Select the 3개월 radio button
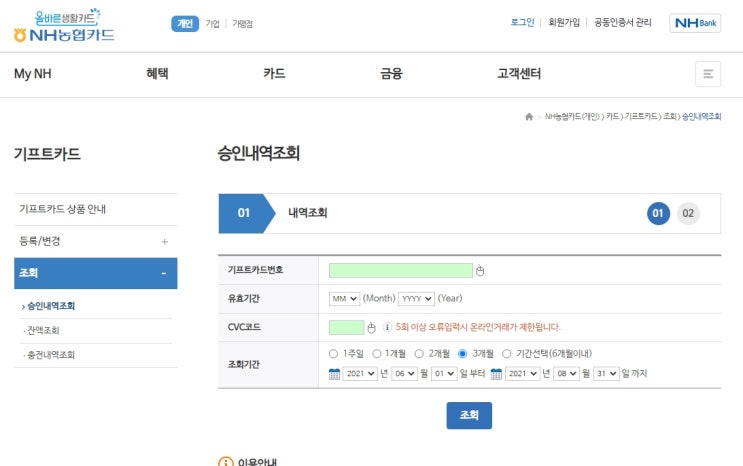This screenshot has width=743, height=466. coord(462,354)
